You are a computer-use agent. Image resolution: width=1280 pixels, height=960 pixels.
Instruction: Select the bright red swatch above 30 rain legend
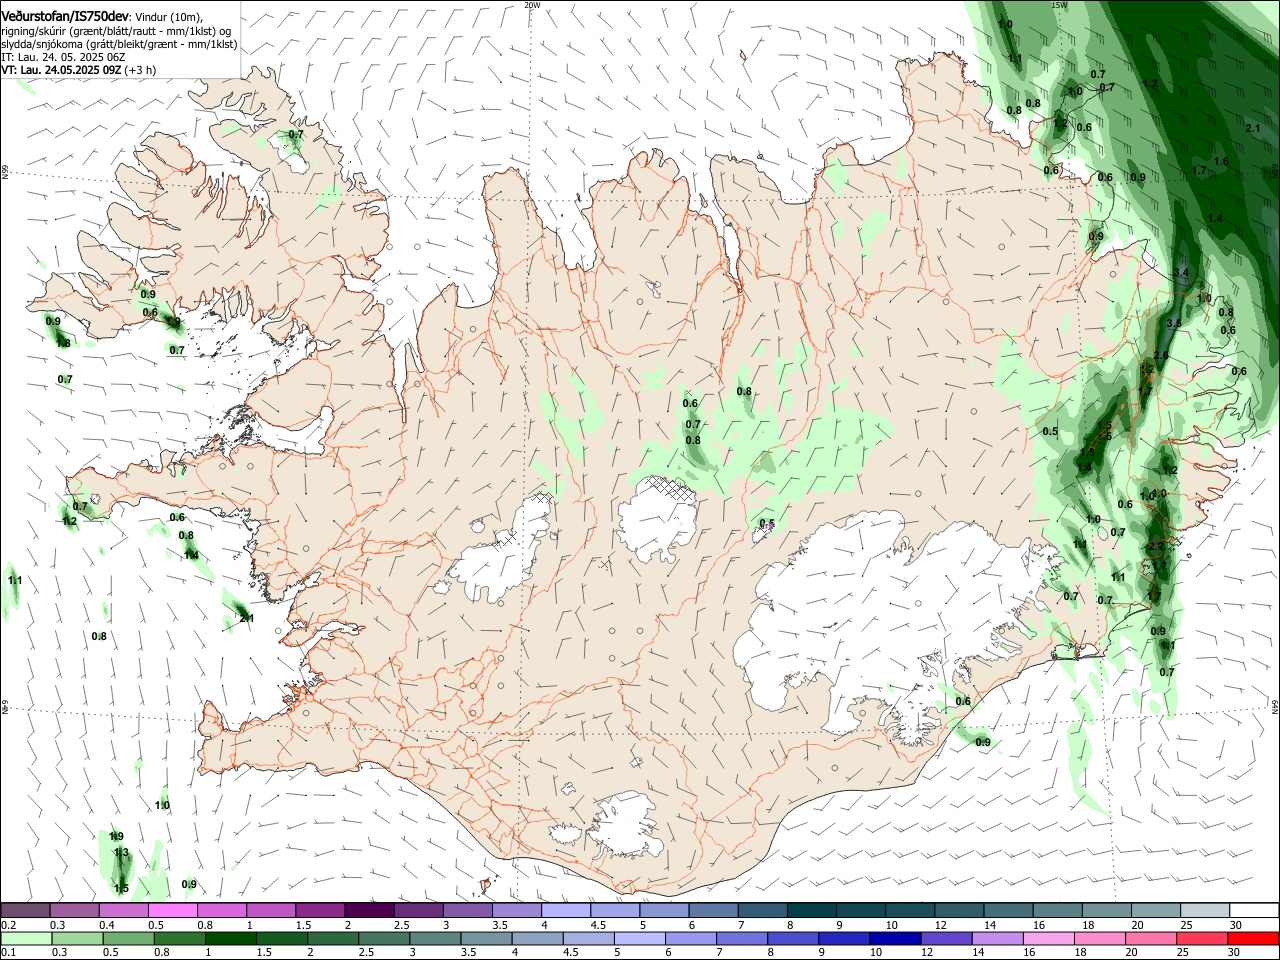click(1253, 938)
